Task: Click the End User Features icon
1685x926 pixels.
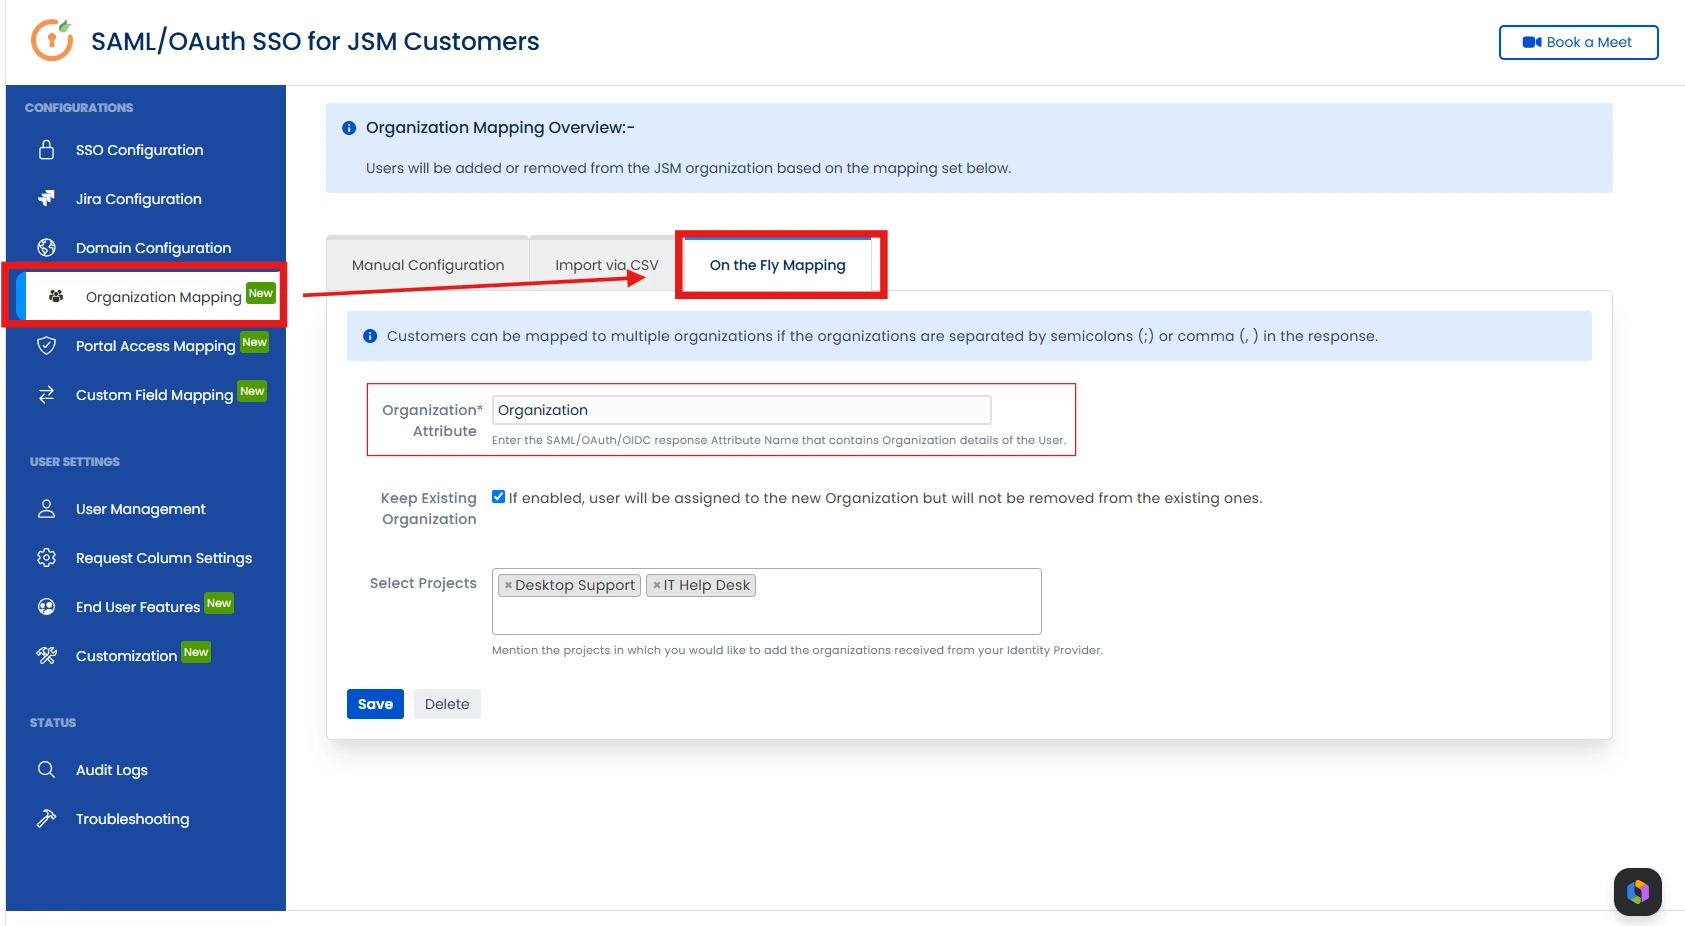Action: tap(46, 606)
